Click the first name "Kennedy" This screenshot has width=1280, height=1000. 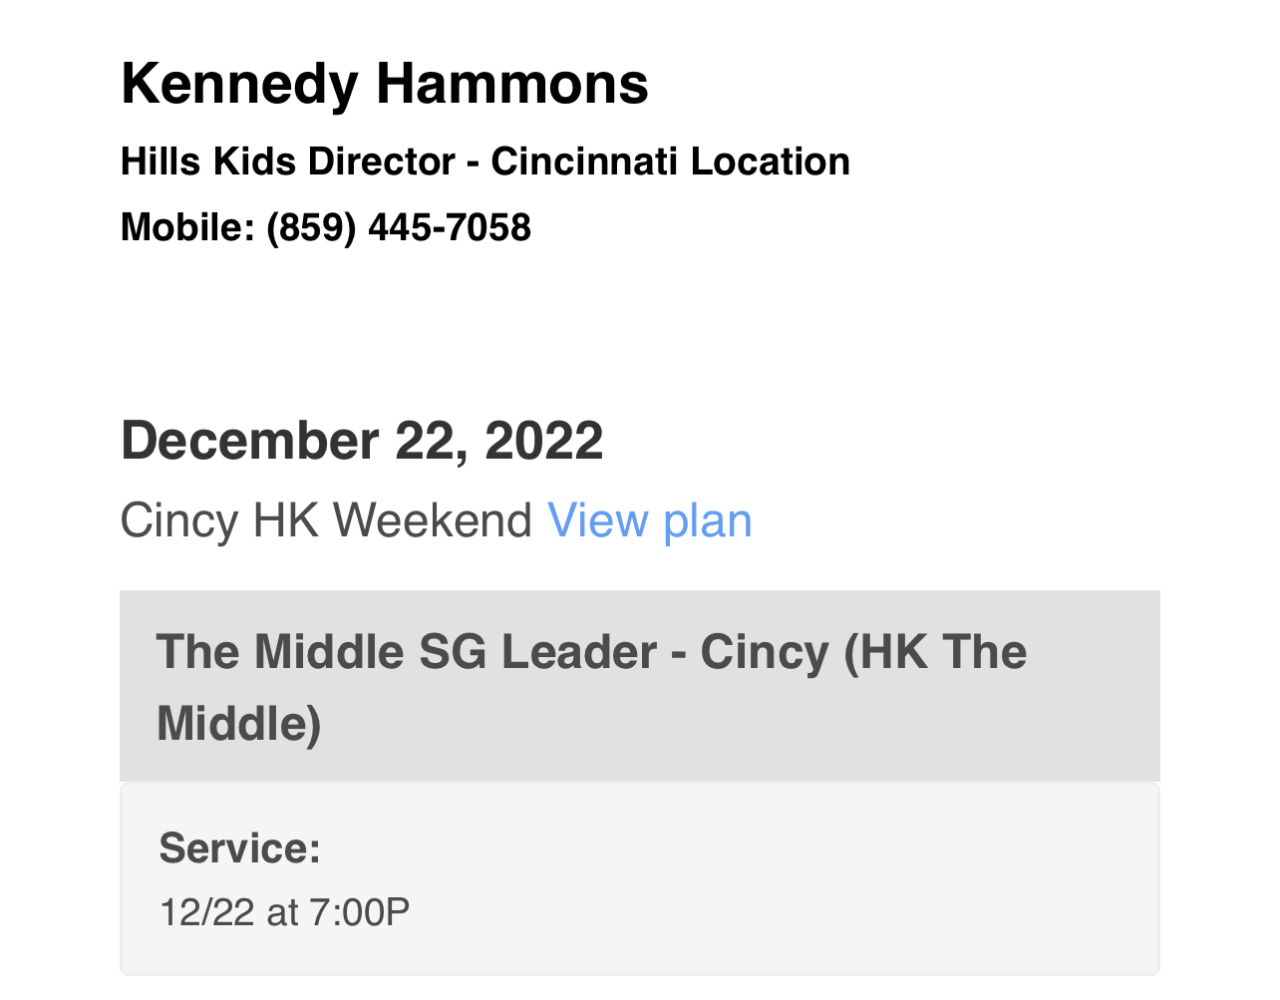pos(239,84)
